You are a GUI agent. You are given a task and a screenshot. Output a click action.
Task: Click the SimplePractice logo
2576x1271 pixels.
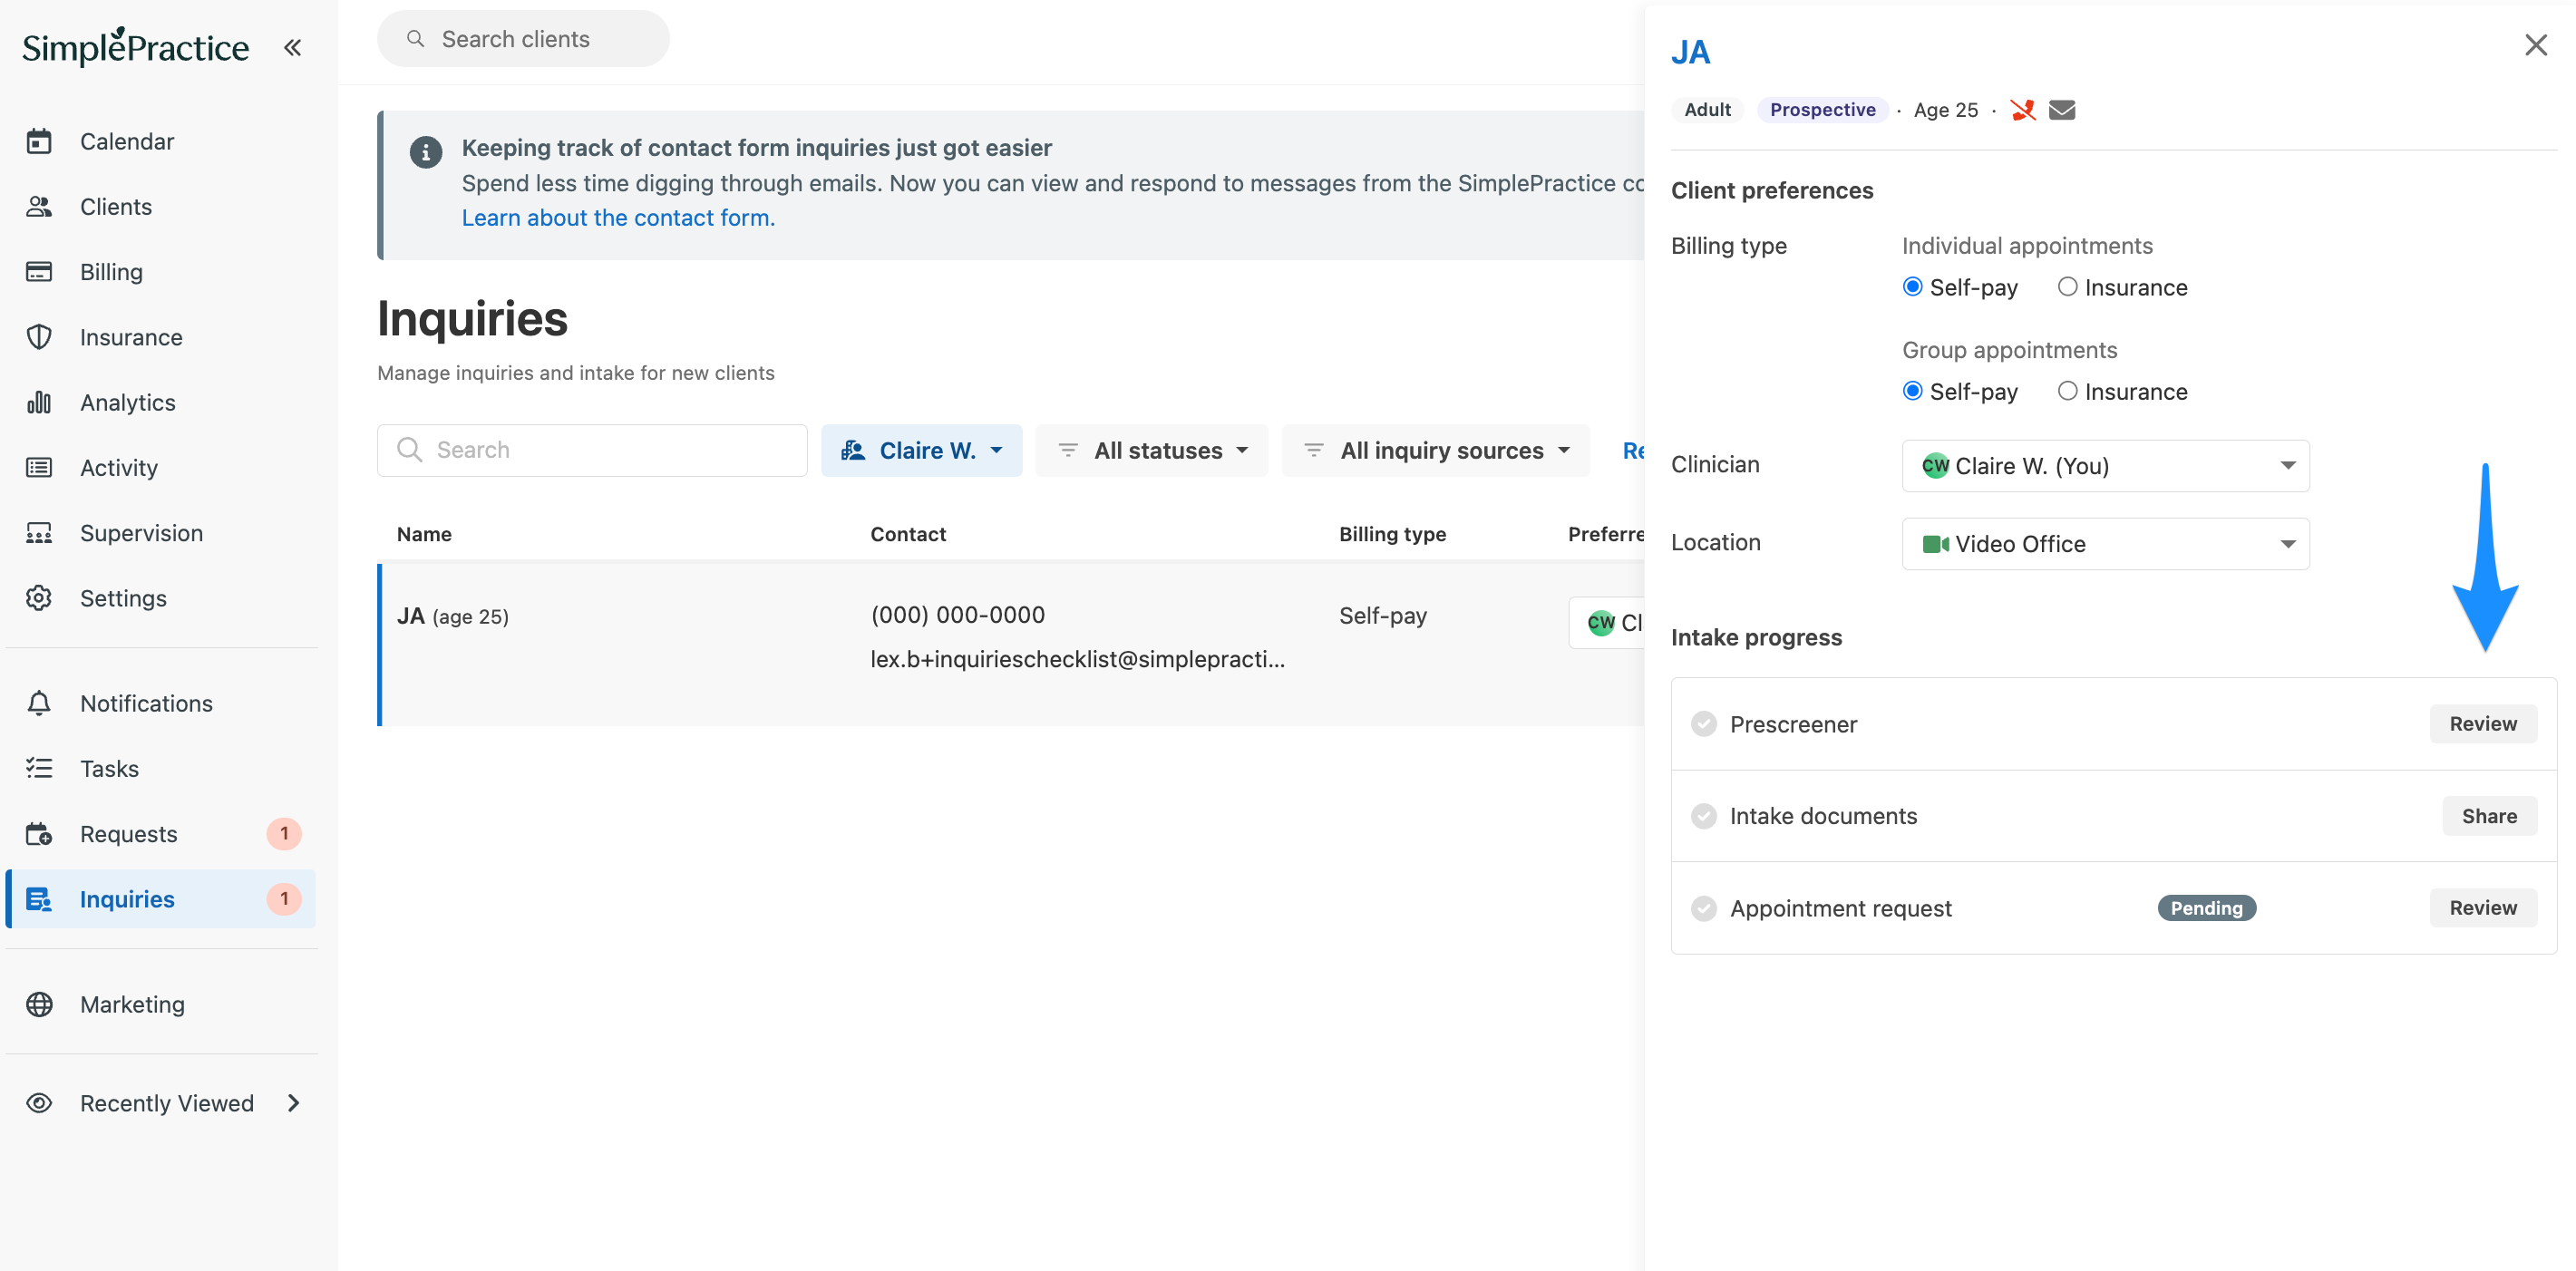click(x=135, y=46)
